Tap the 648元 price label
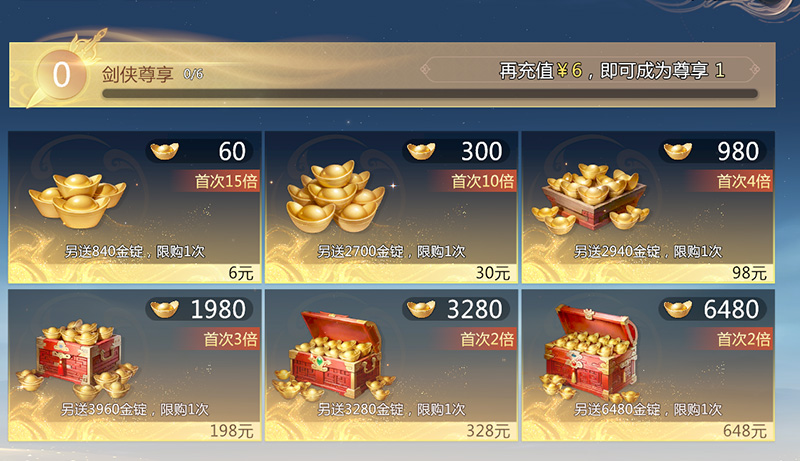The height and width of the screenshot is (461, 800). (x=745, y=431)
